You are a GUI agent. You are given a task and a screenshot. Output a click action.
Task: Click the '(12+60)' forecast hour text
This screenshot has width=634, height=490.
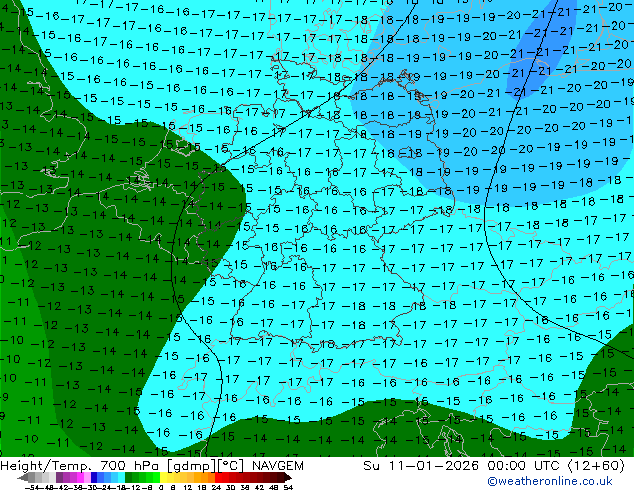click(x=596, y=466)
